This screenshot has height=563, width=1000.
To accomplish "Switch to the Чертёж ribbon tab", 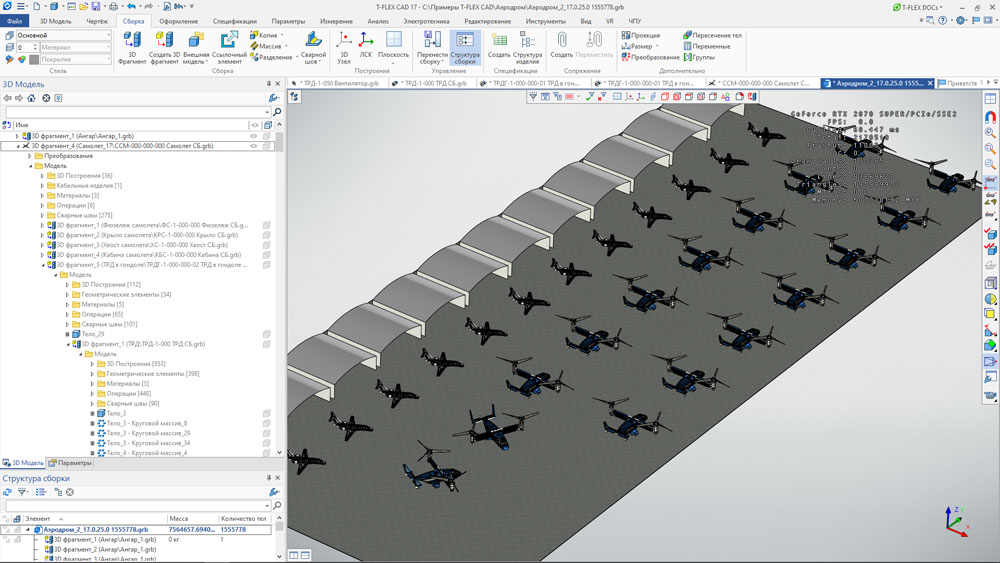I will pyautogui.click(x=97, y=21).
